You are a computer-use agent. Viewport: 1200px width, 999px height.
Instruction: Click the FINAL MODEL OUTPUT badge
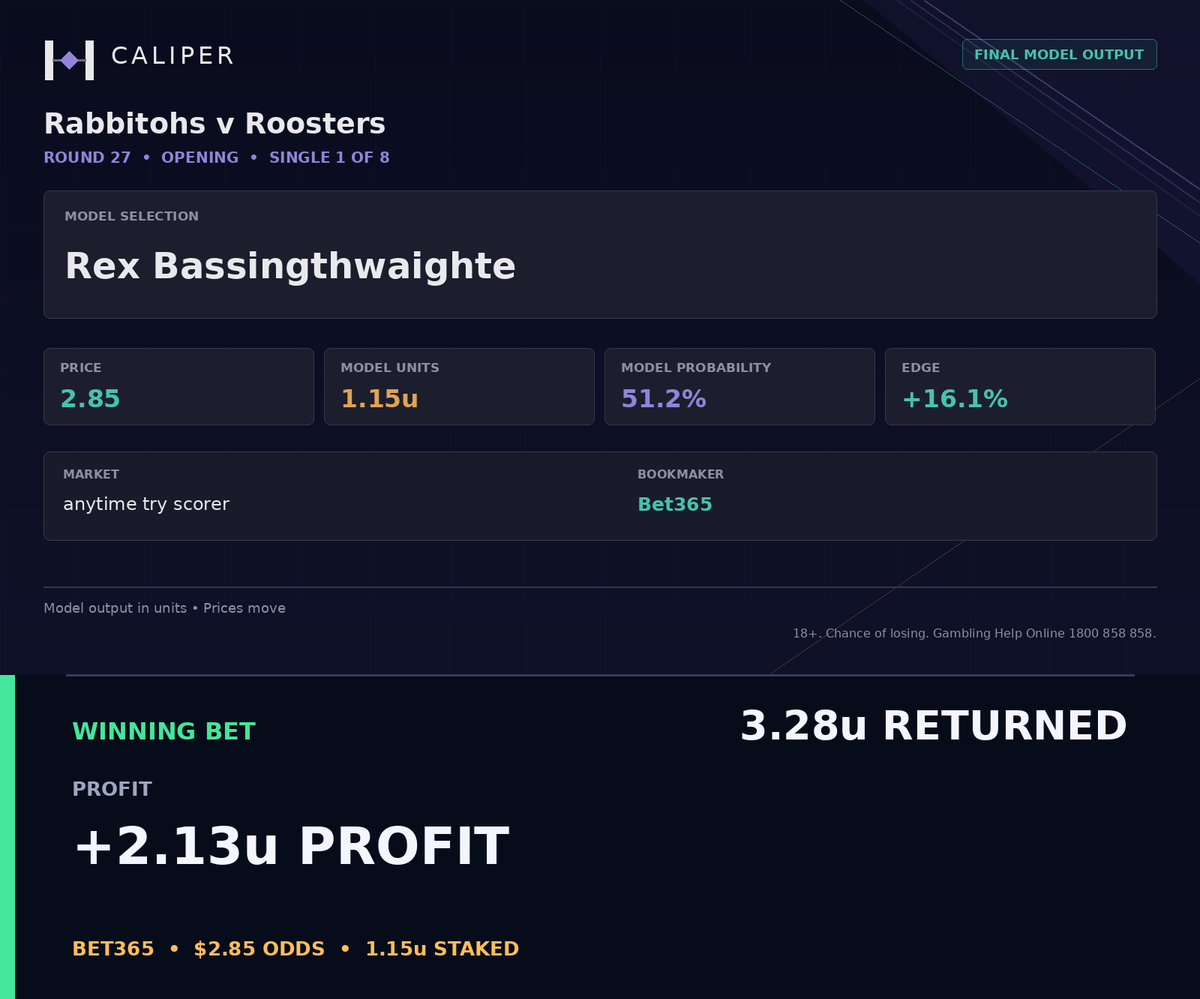[1059, 55]
